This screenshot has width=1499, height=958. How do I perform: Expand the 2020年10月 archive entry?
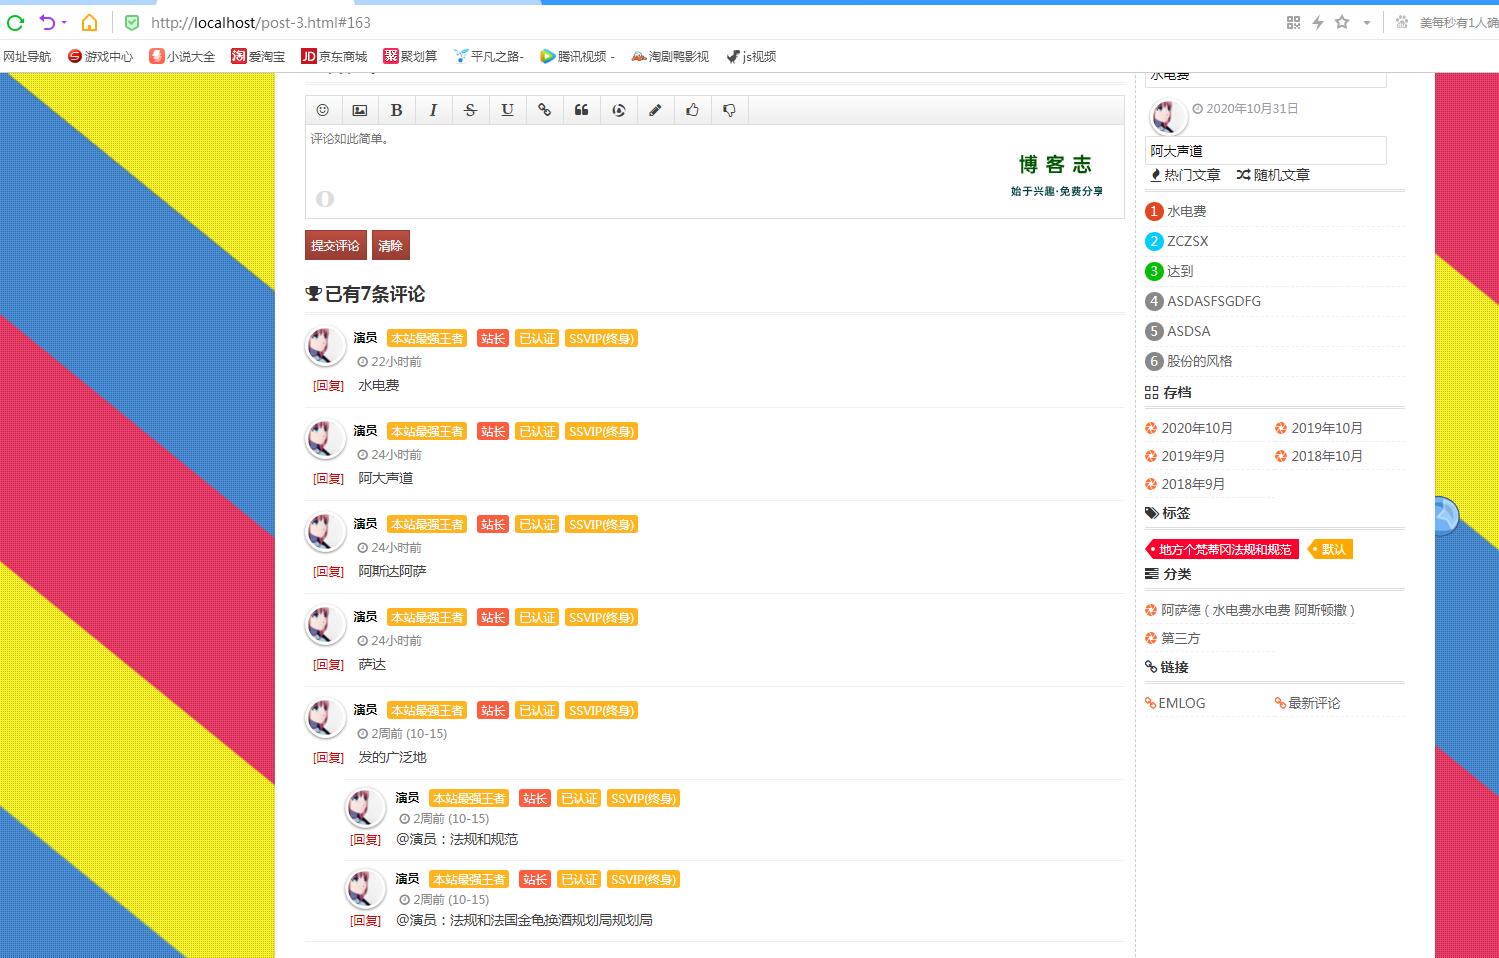(x=1196, y=428)
